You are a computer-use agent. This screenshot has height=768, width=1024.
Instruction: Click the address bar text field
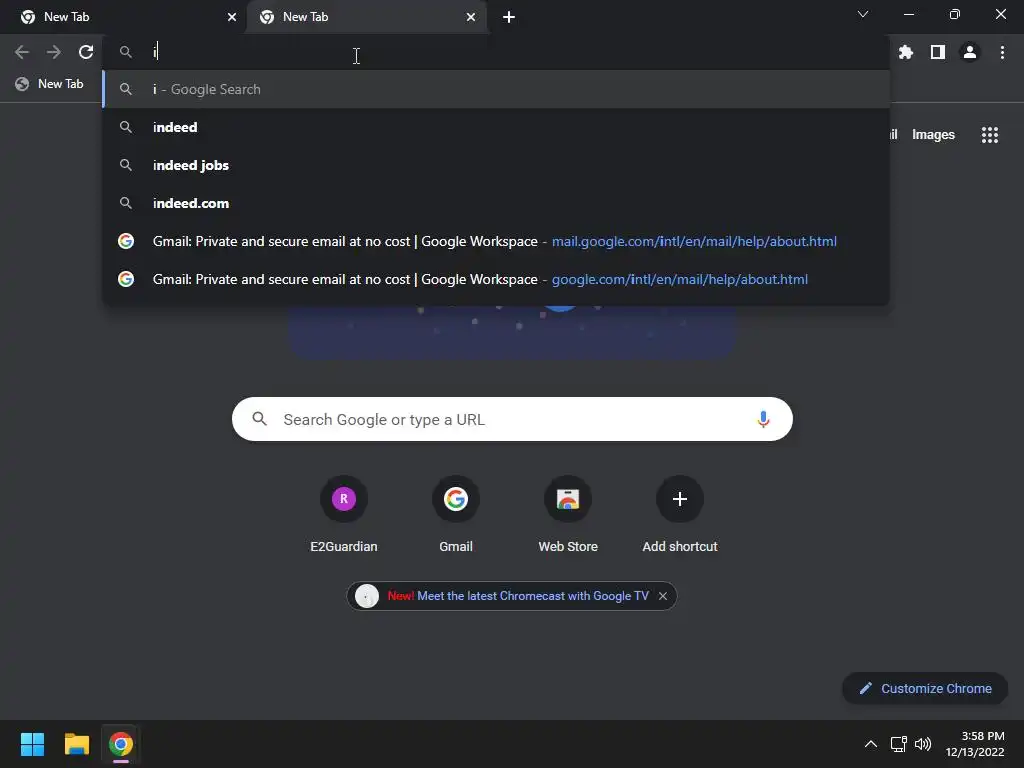coord(496,52)
